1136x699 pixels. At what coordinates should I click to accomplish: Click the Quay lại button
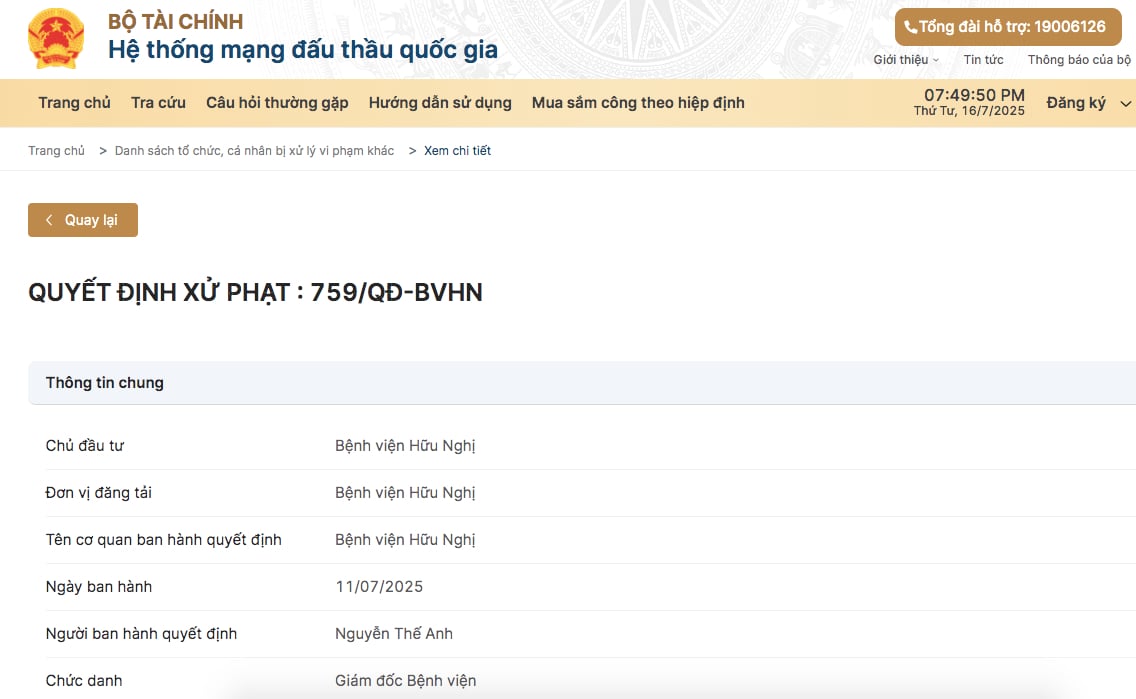point(83,220)
